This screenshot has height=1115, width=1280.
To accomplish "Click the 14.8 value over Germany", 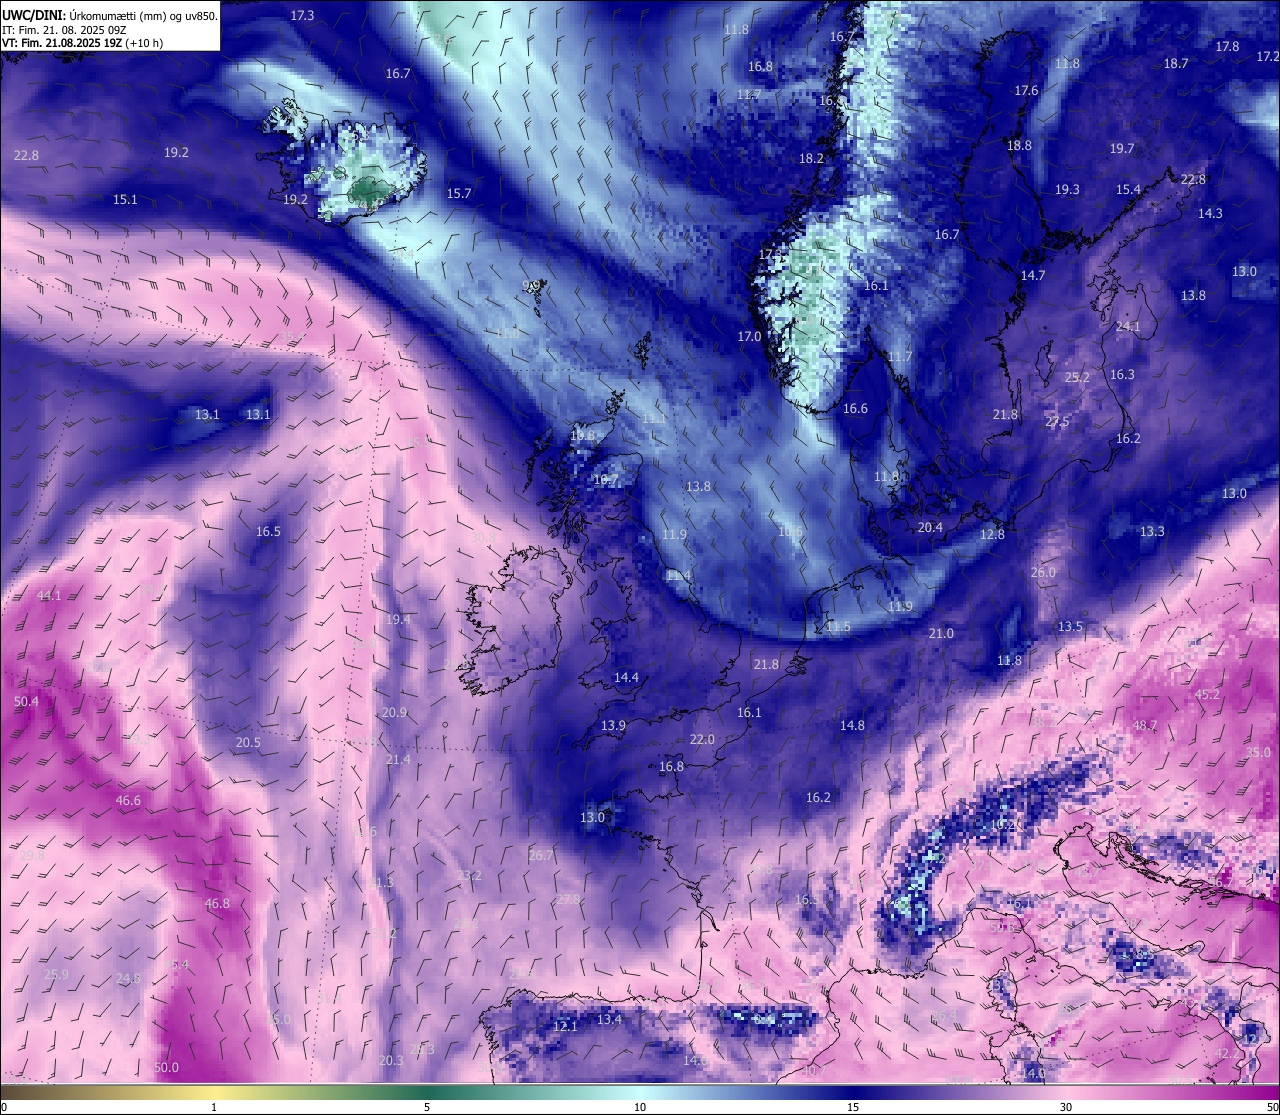I will point(852,726).
